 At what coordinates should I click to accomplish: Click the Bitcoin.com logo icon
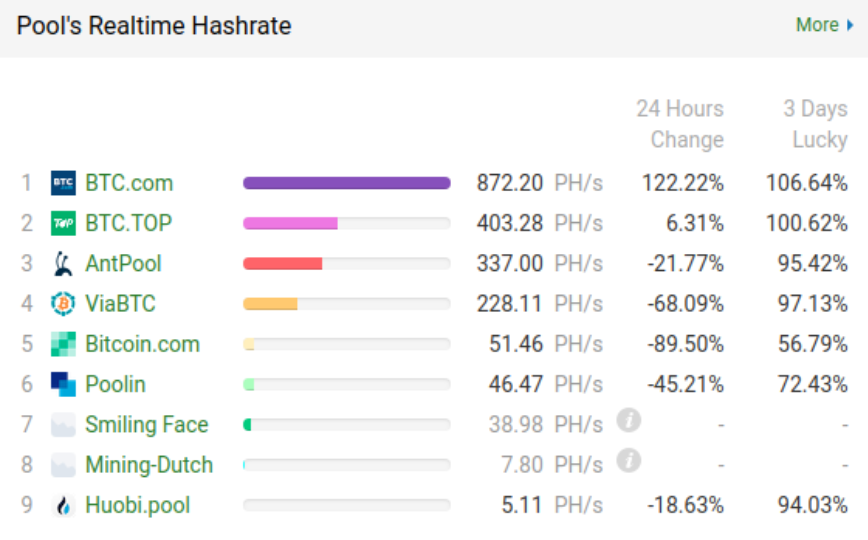point(63,344)
